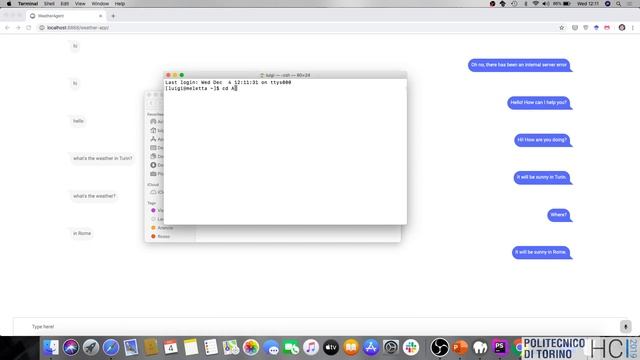This screenshot has height=360, width=640.
Task: Open the Apple menu
Action: pyautogui.click(x=9, y=4)
